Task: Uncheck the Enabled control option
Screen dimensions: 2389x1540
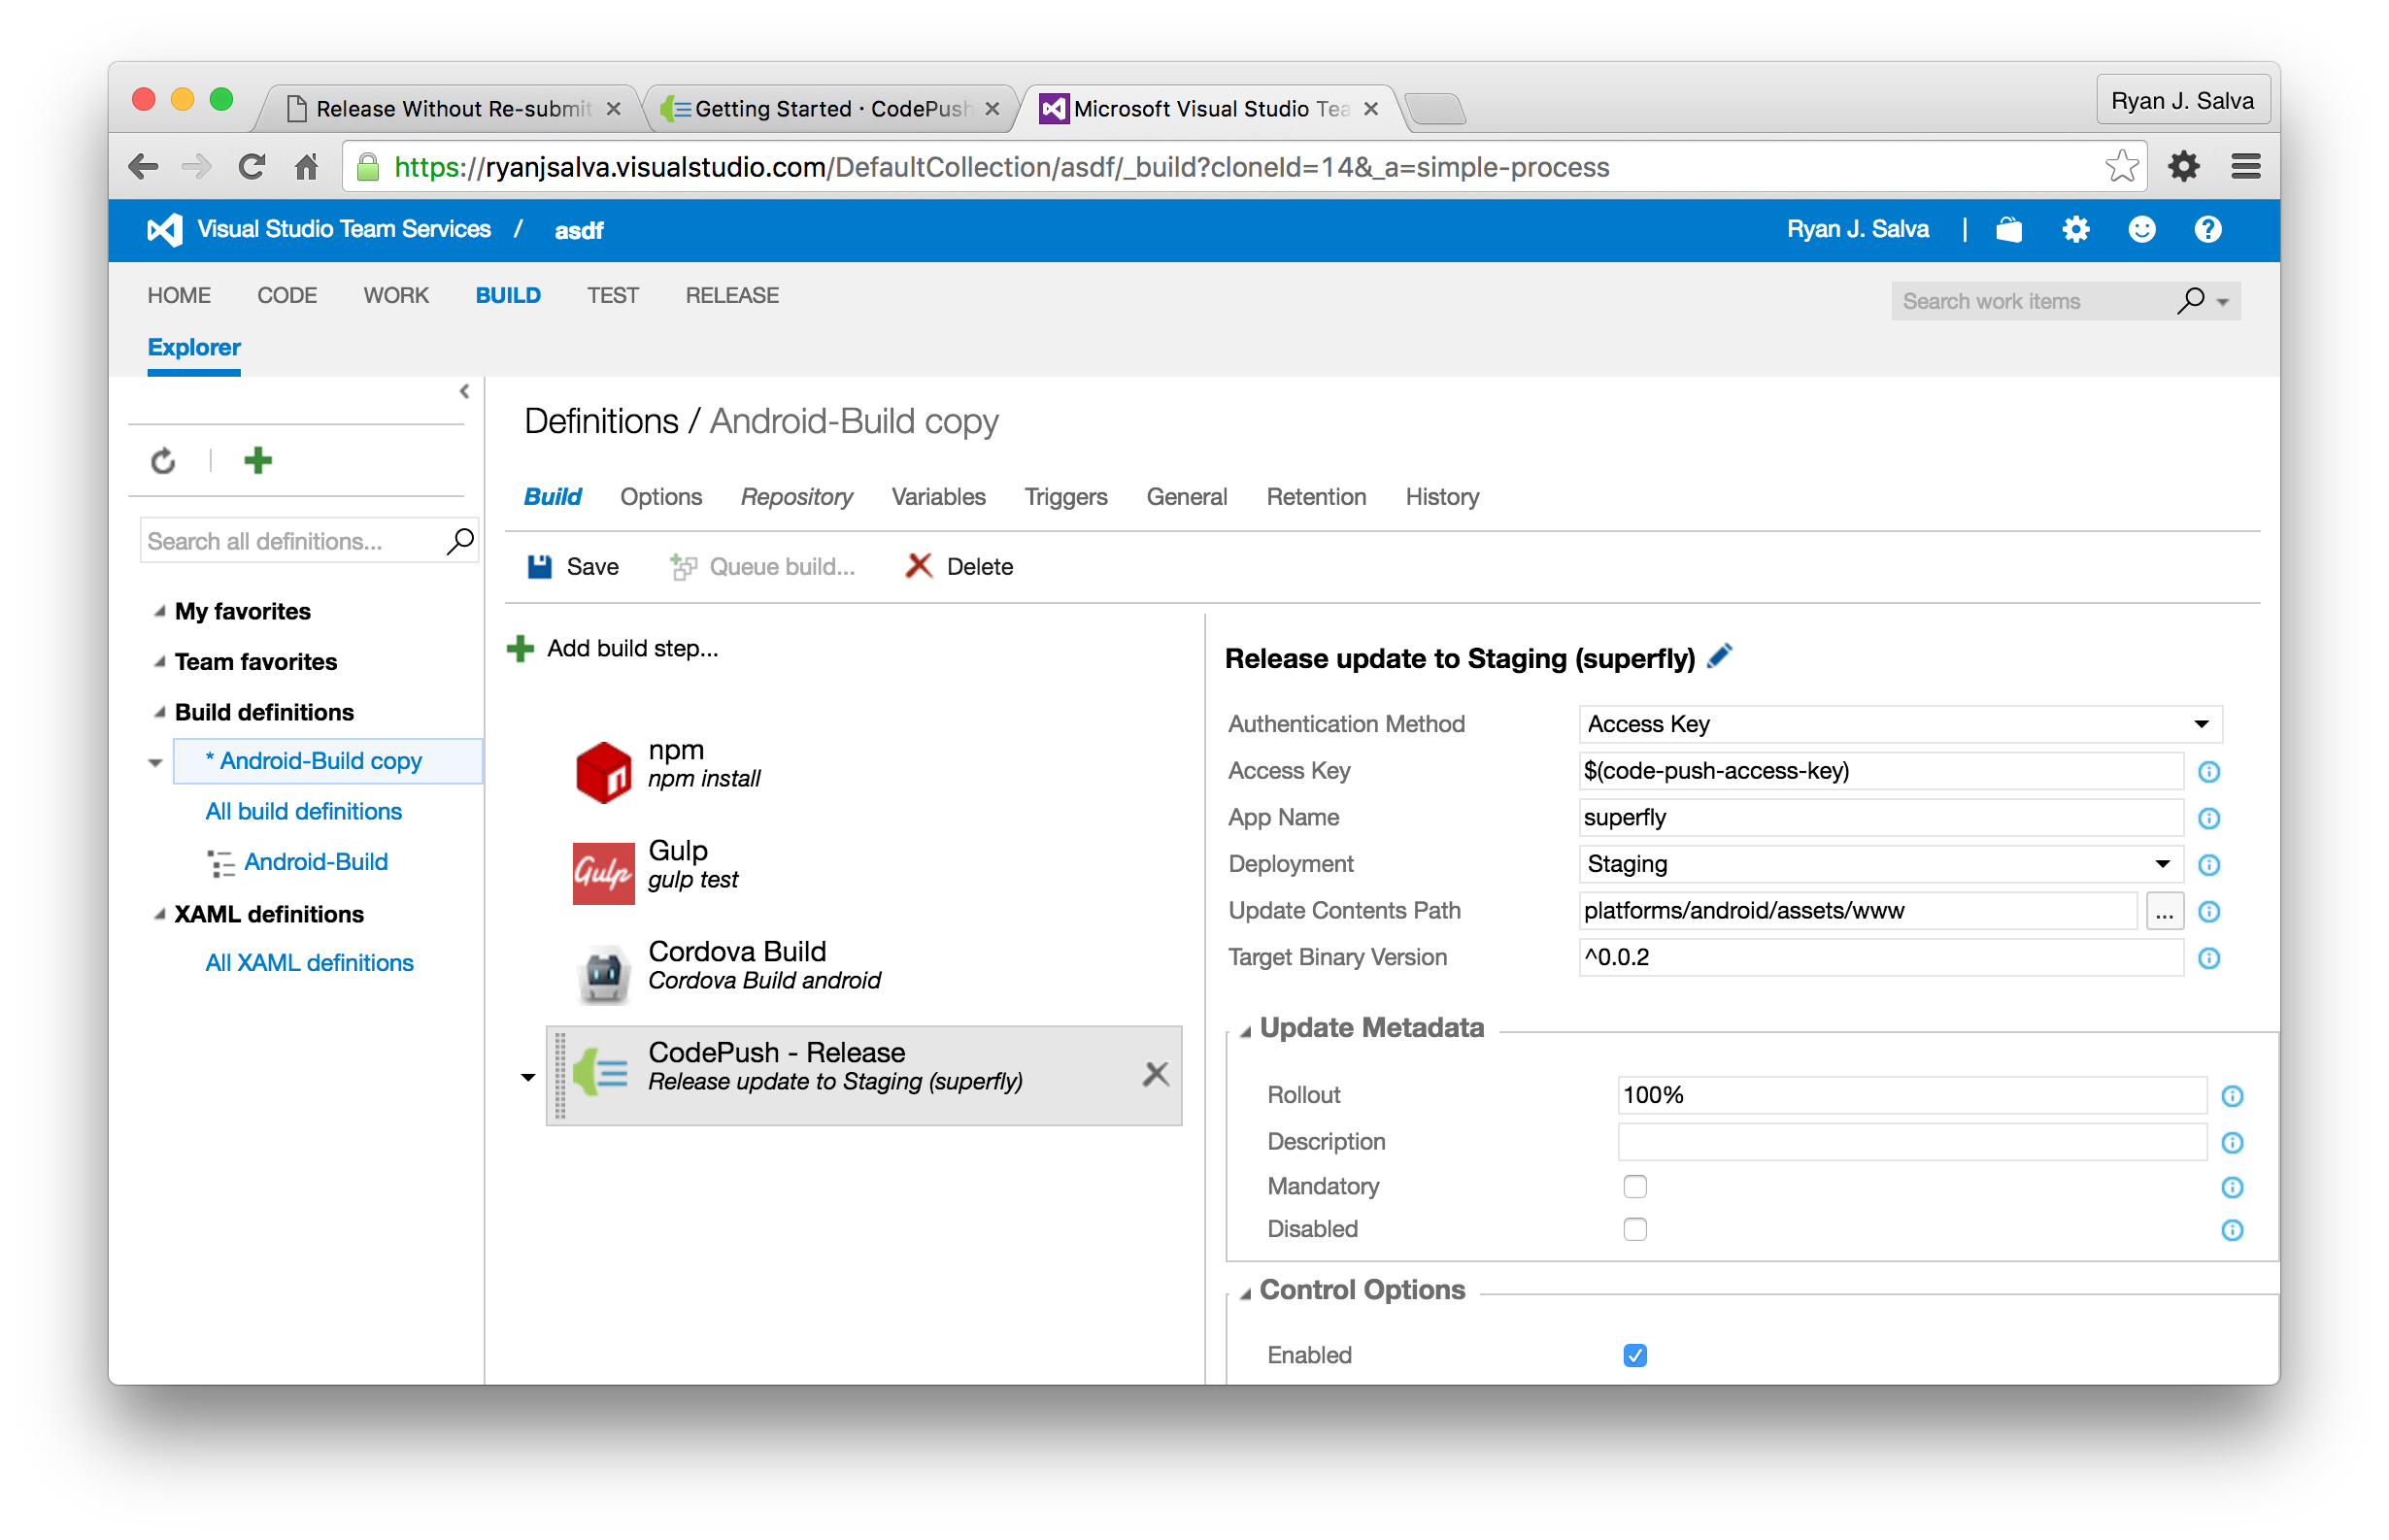Action: click(1635, 1356)
